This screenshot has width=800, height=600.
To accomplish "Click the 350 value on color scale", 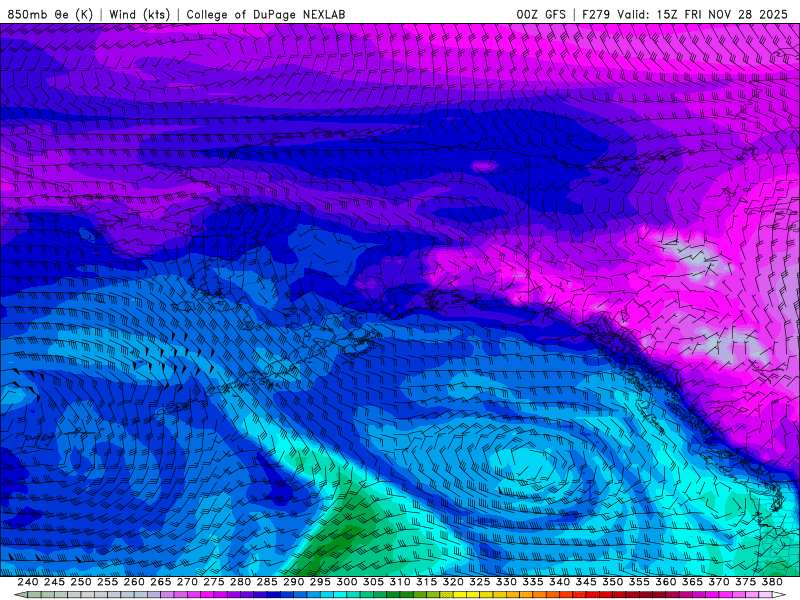I will tap(612, 582).
